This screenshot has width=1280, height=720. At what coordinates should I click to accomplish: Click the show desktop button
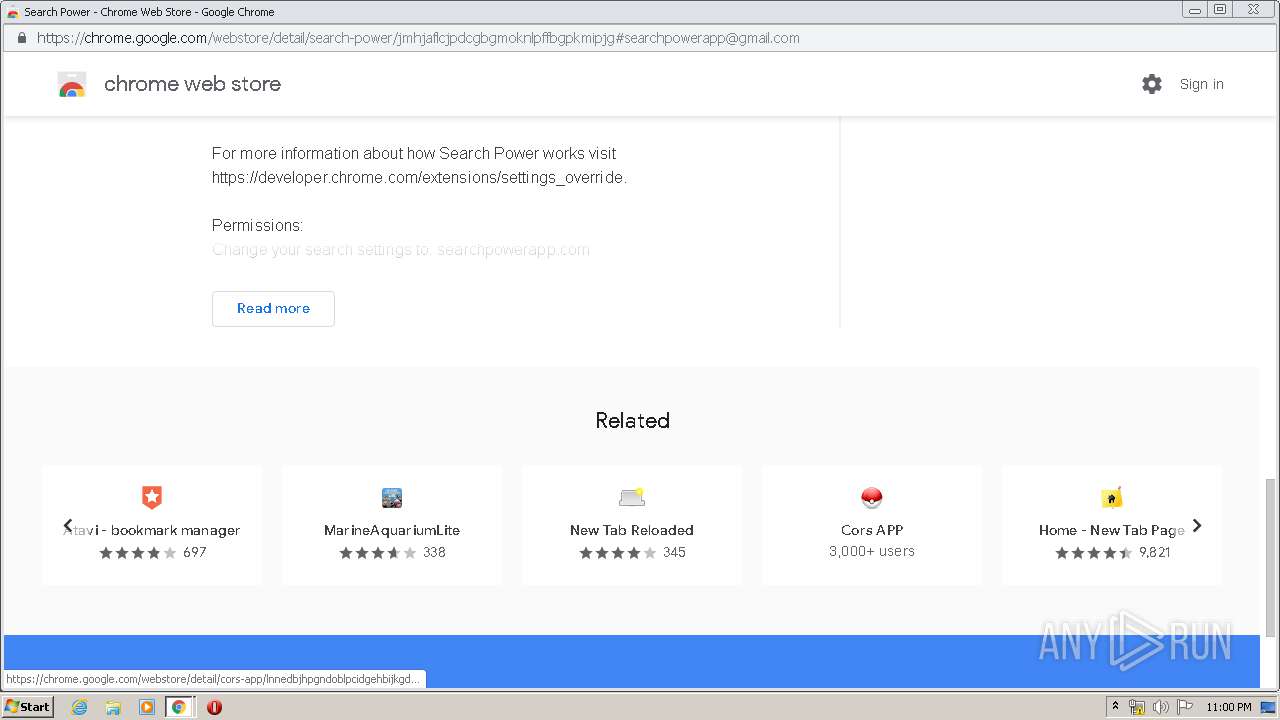(1268, 707)
